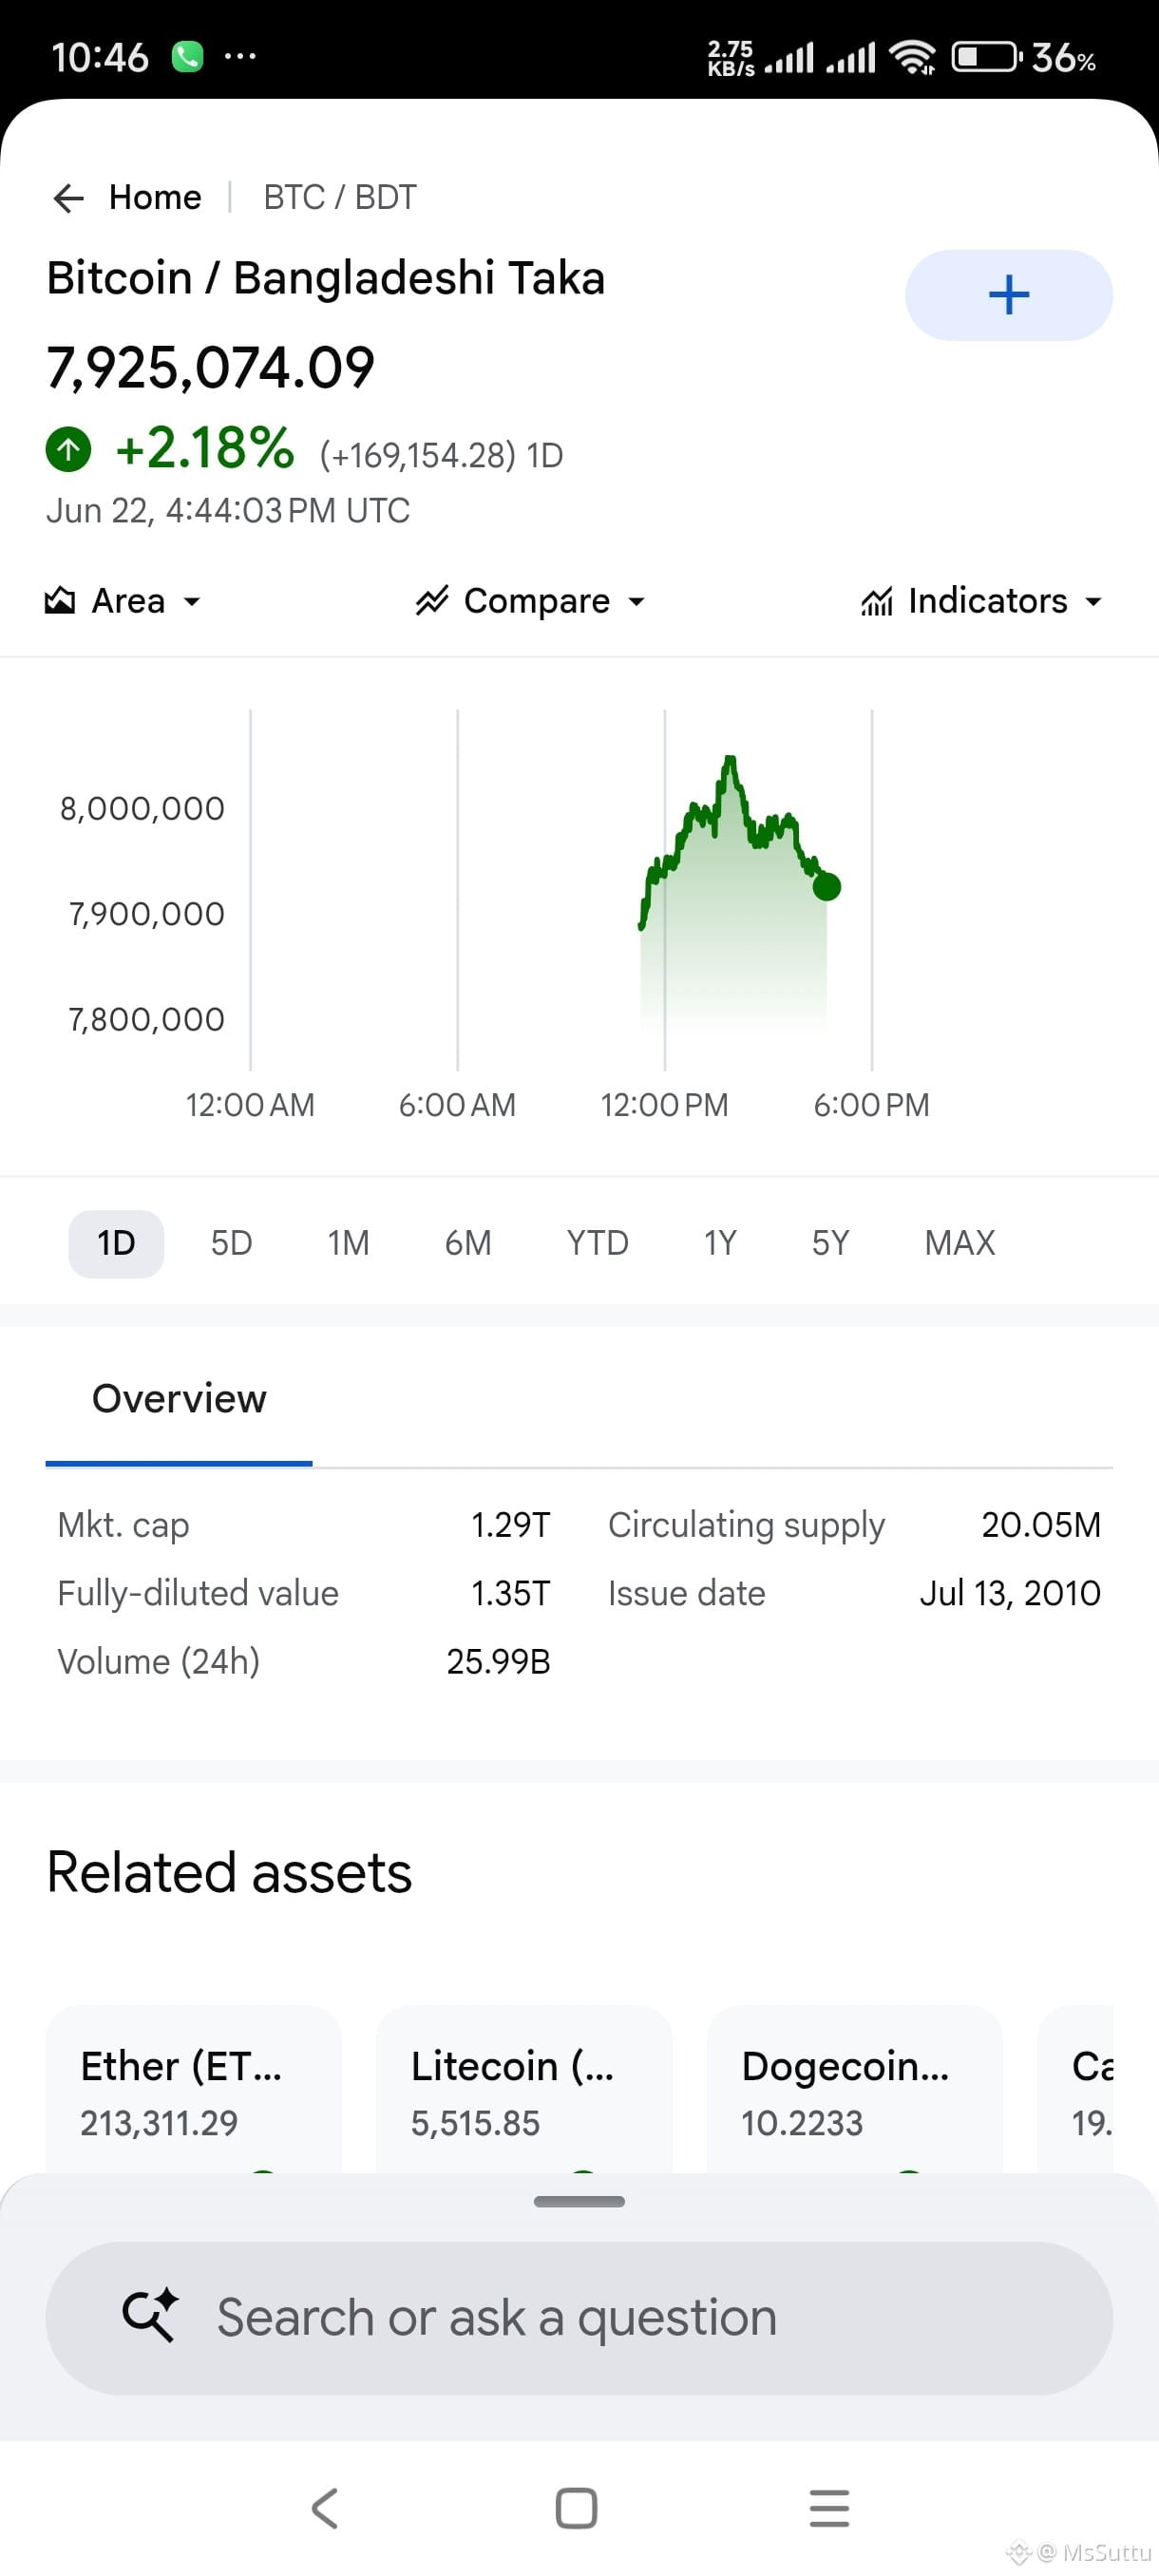Tap the sparkle search icon

[150, 2316]
